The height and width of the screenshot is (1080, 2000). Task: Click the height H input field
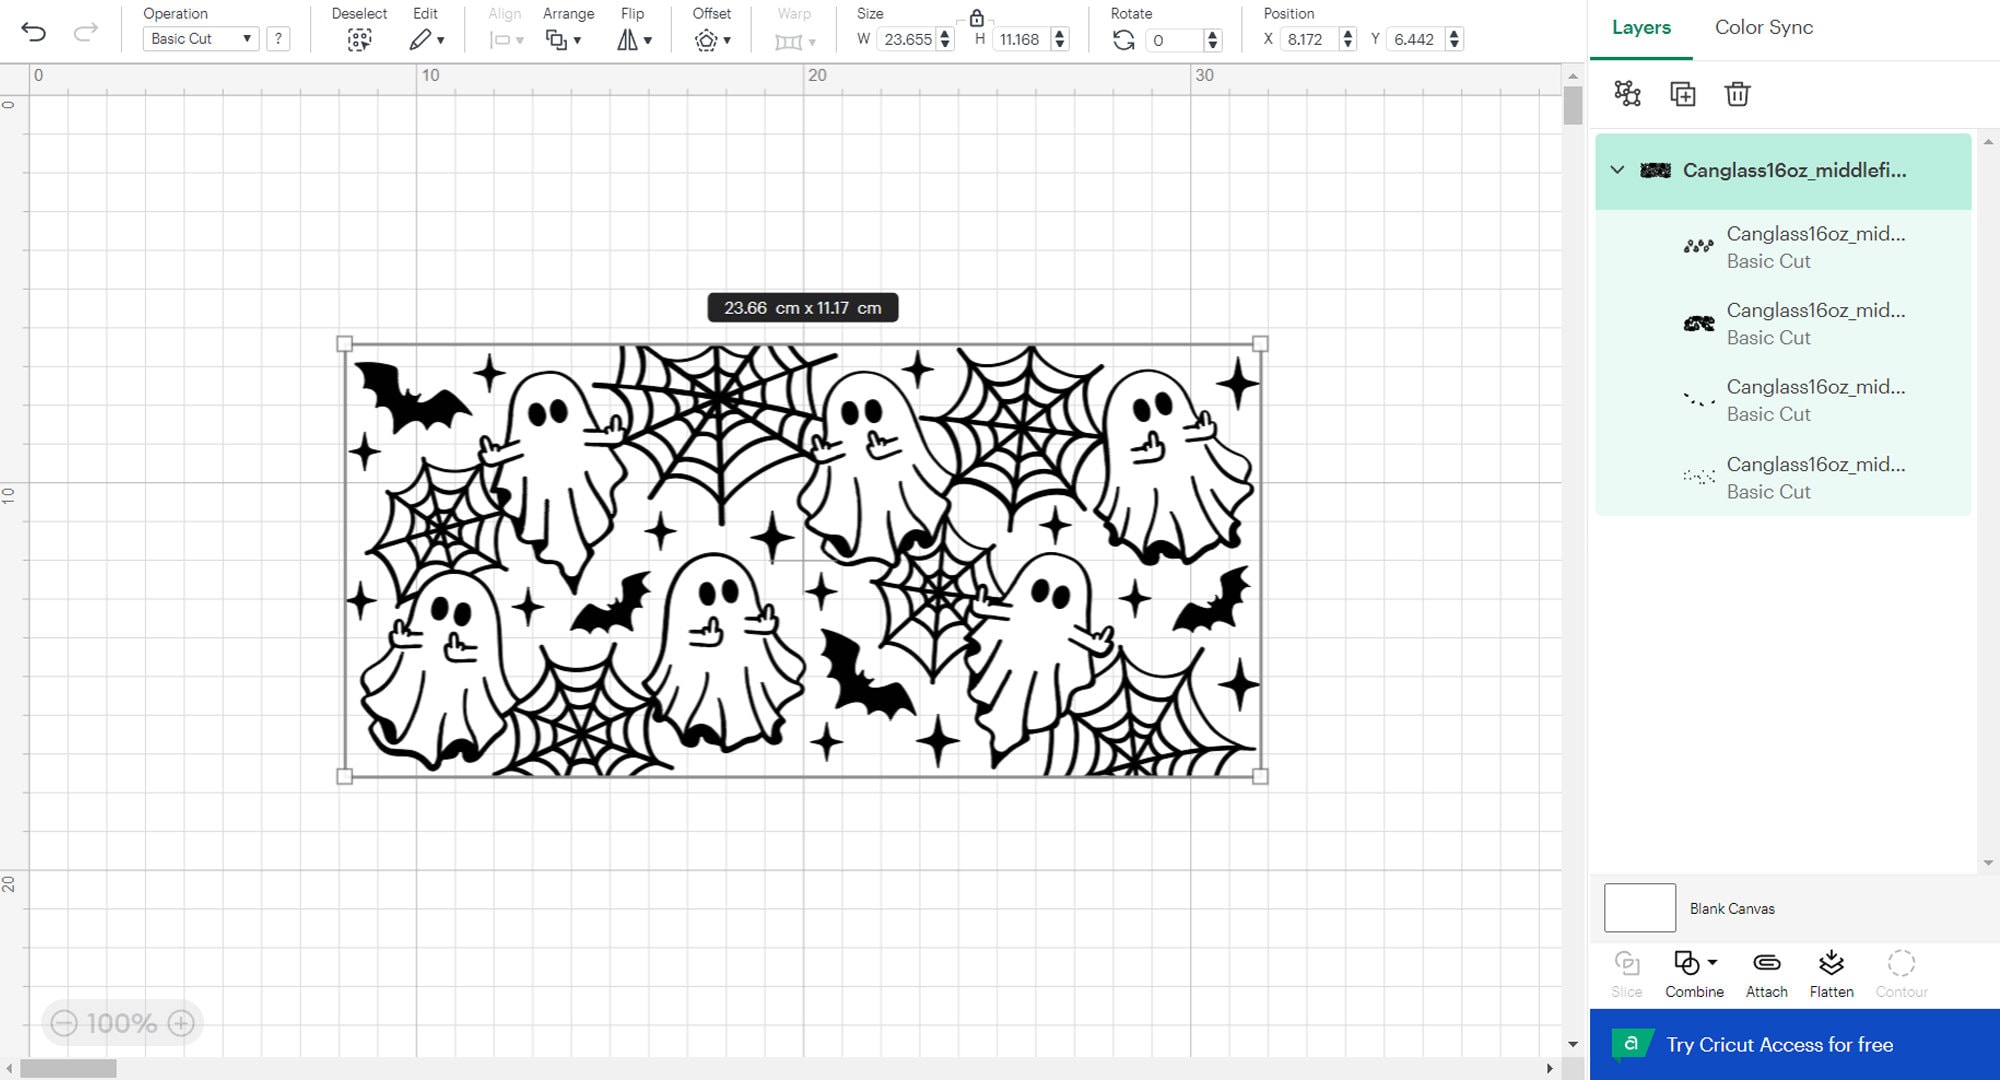click(x=1020, y=39)
